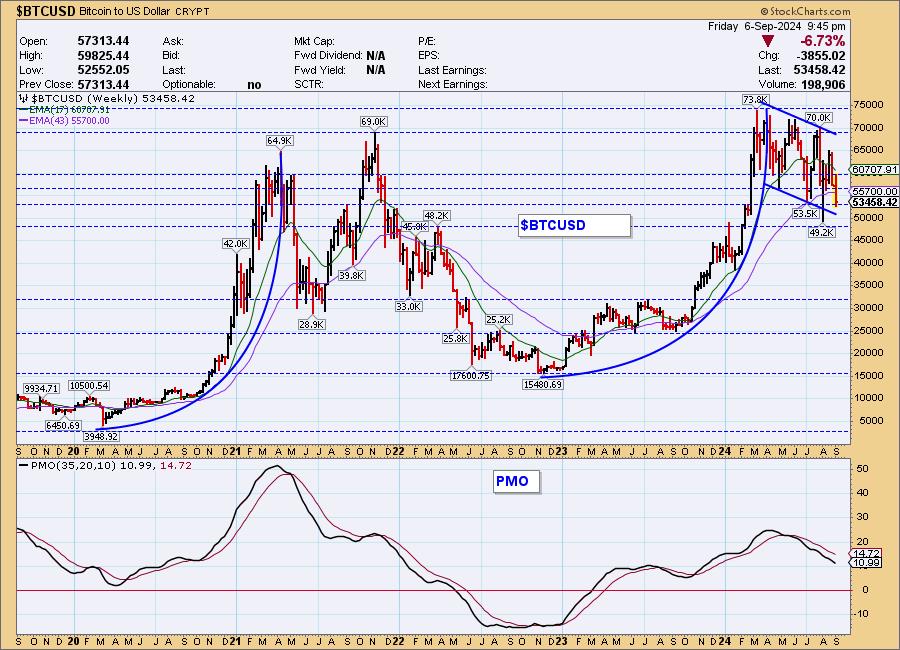
Task: Select the Volume value 198,906
Action: (x=823, y=85)
